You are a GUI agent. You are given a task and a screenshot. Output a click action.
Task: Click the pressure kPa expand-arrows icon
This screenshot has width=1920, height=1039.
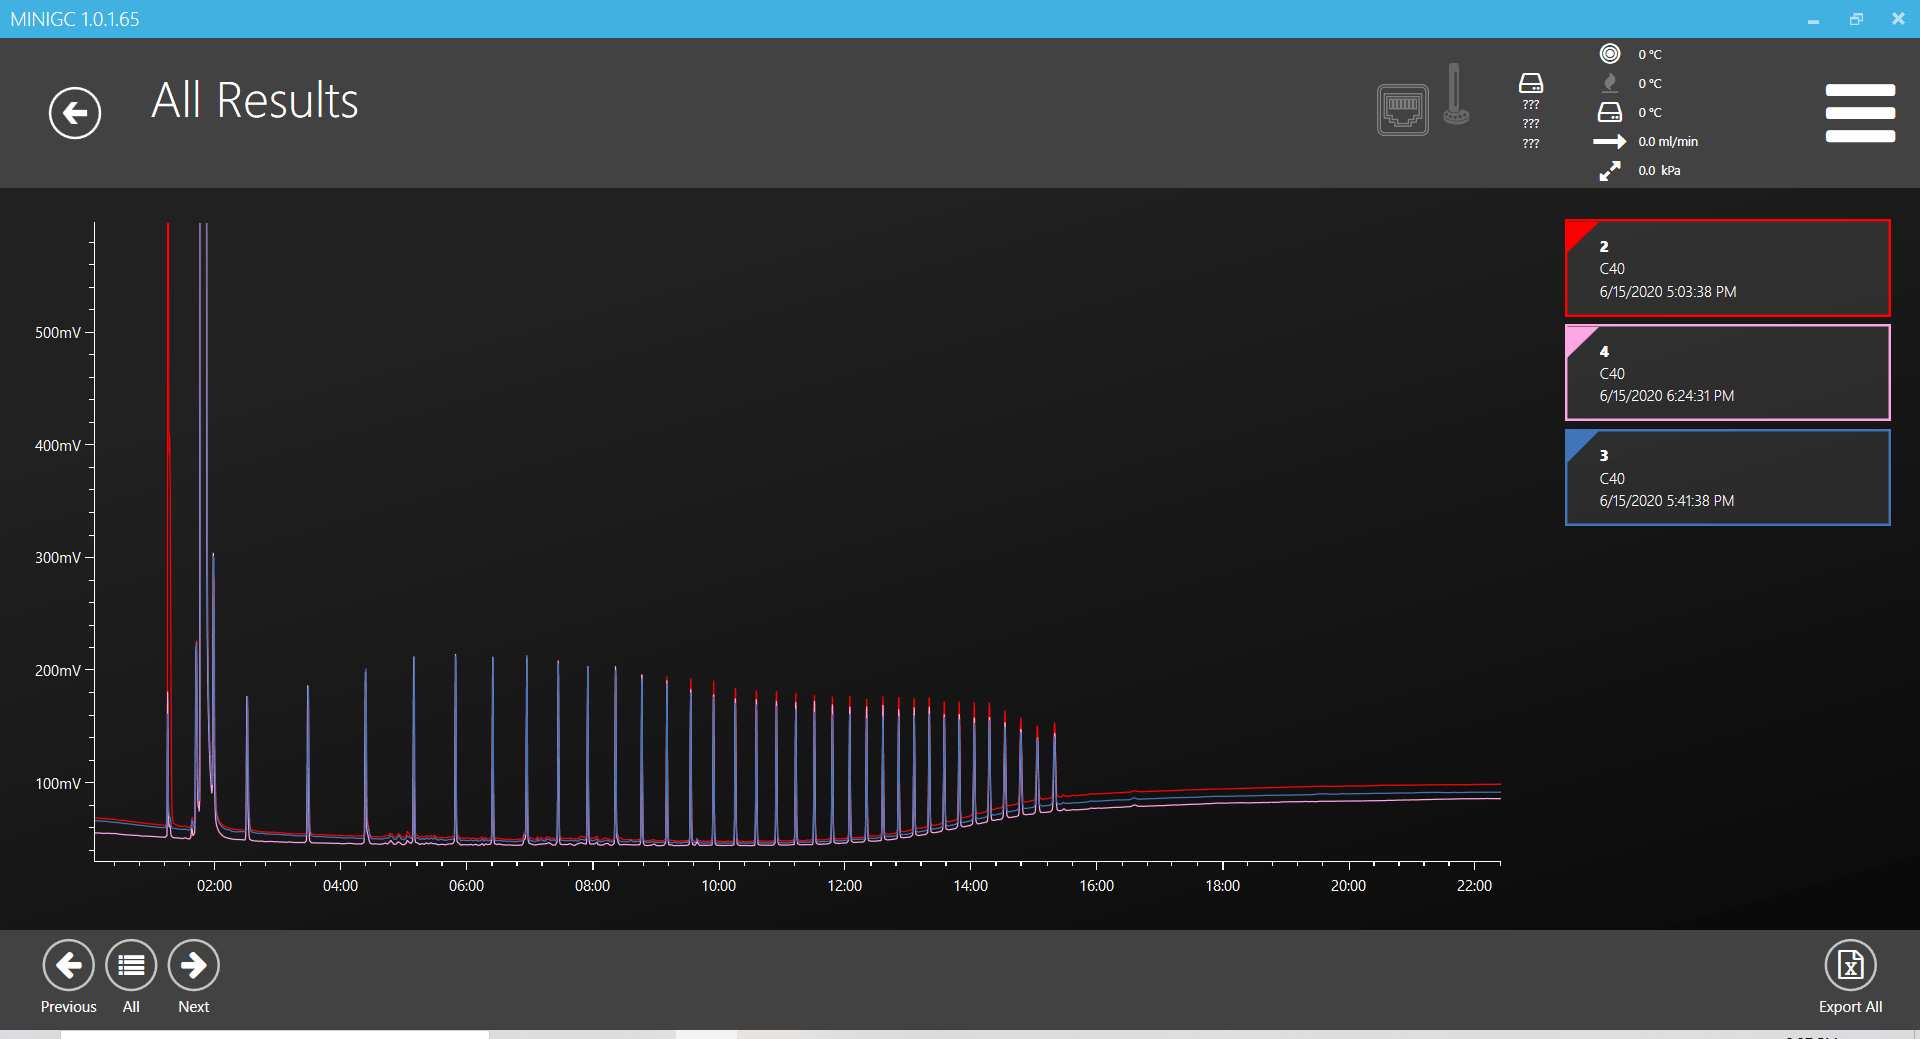[1609, 171]
